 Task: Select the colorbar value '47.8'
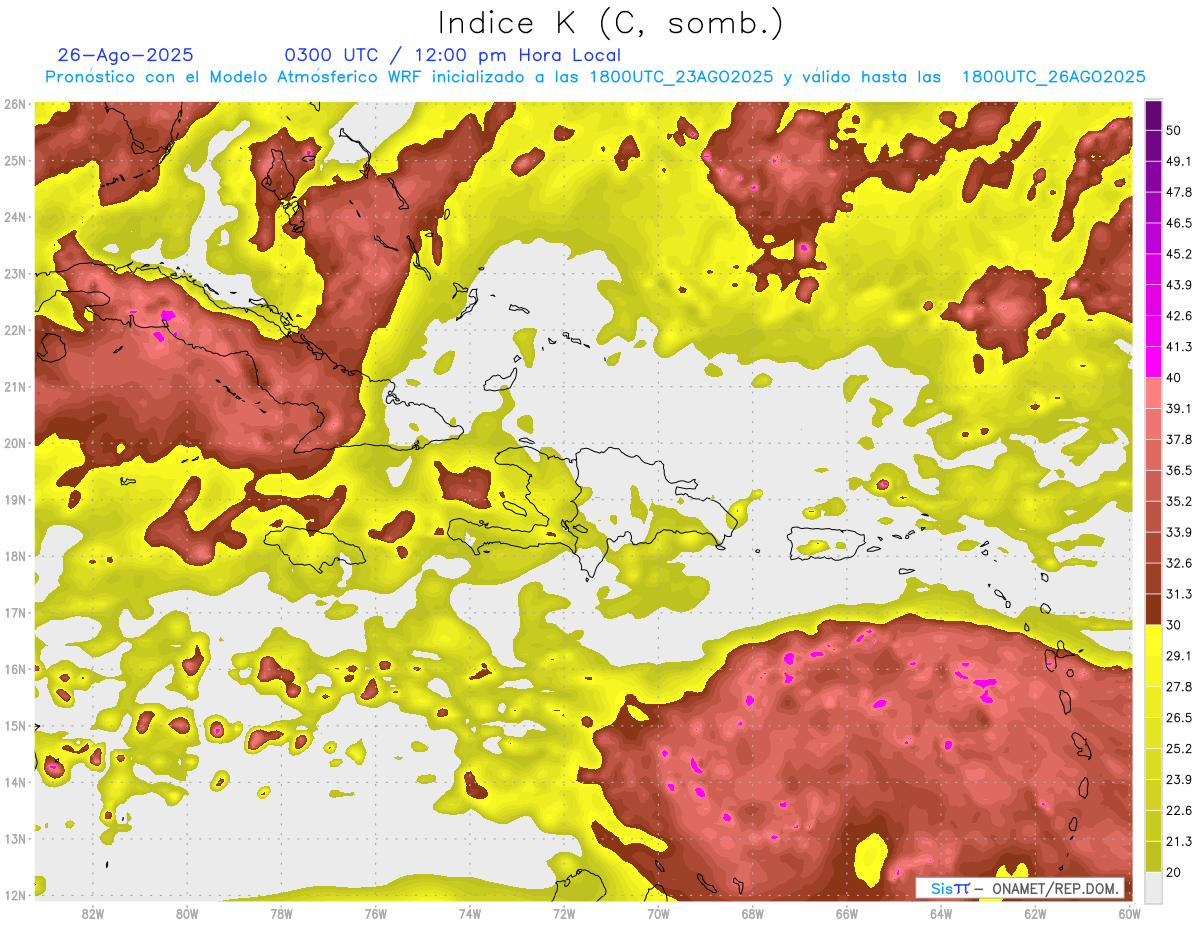(1178, 191)
